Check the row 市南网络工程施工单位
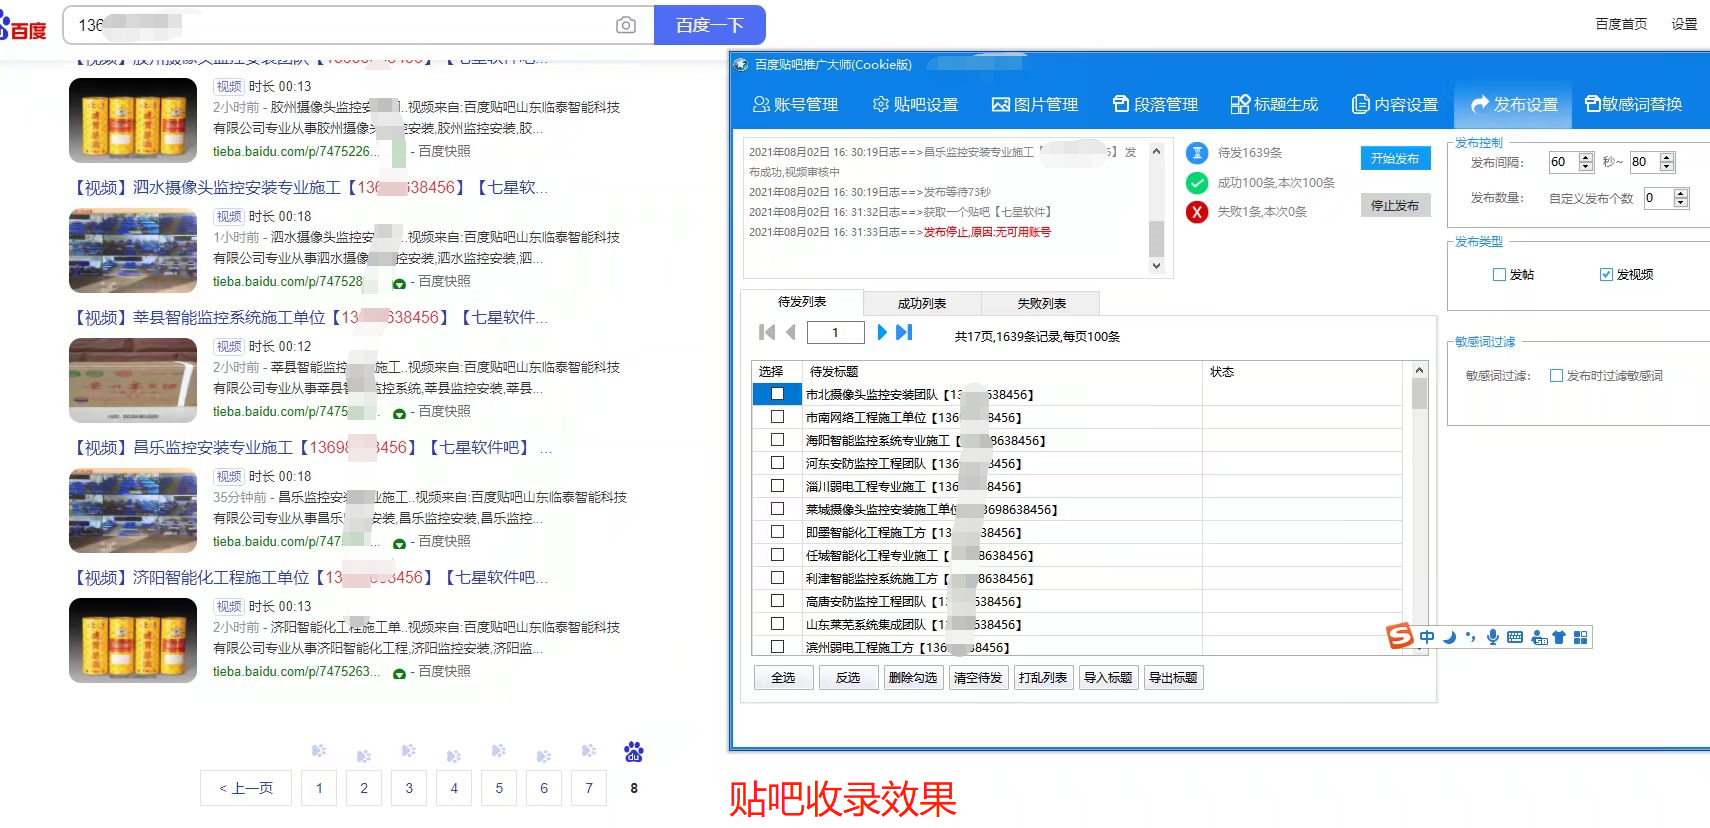 pyautogui.click(x=777, y=417)
